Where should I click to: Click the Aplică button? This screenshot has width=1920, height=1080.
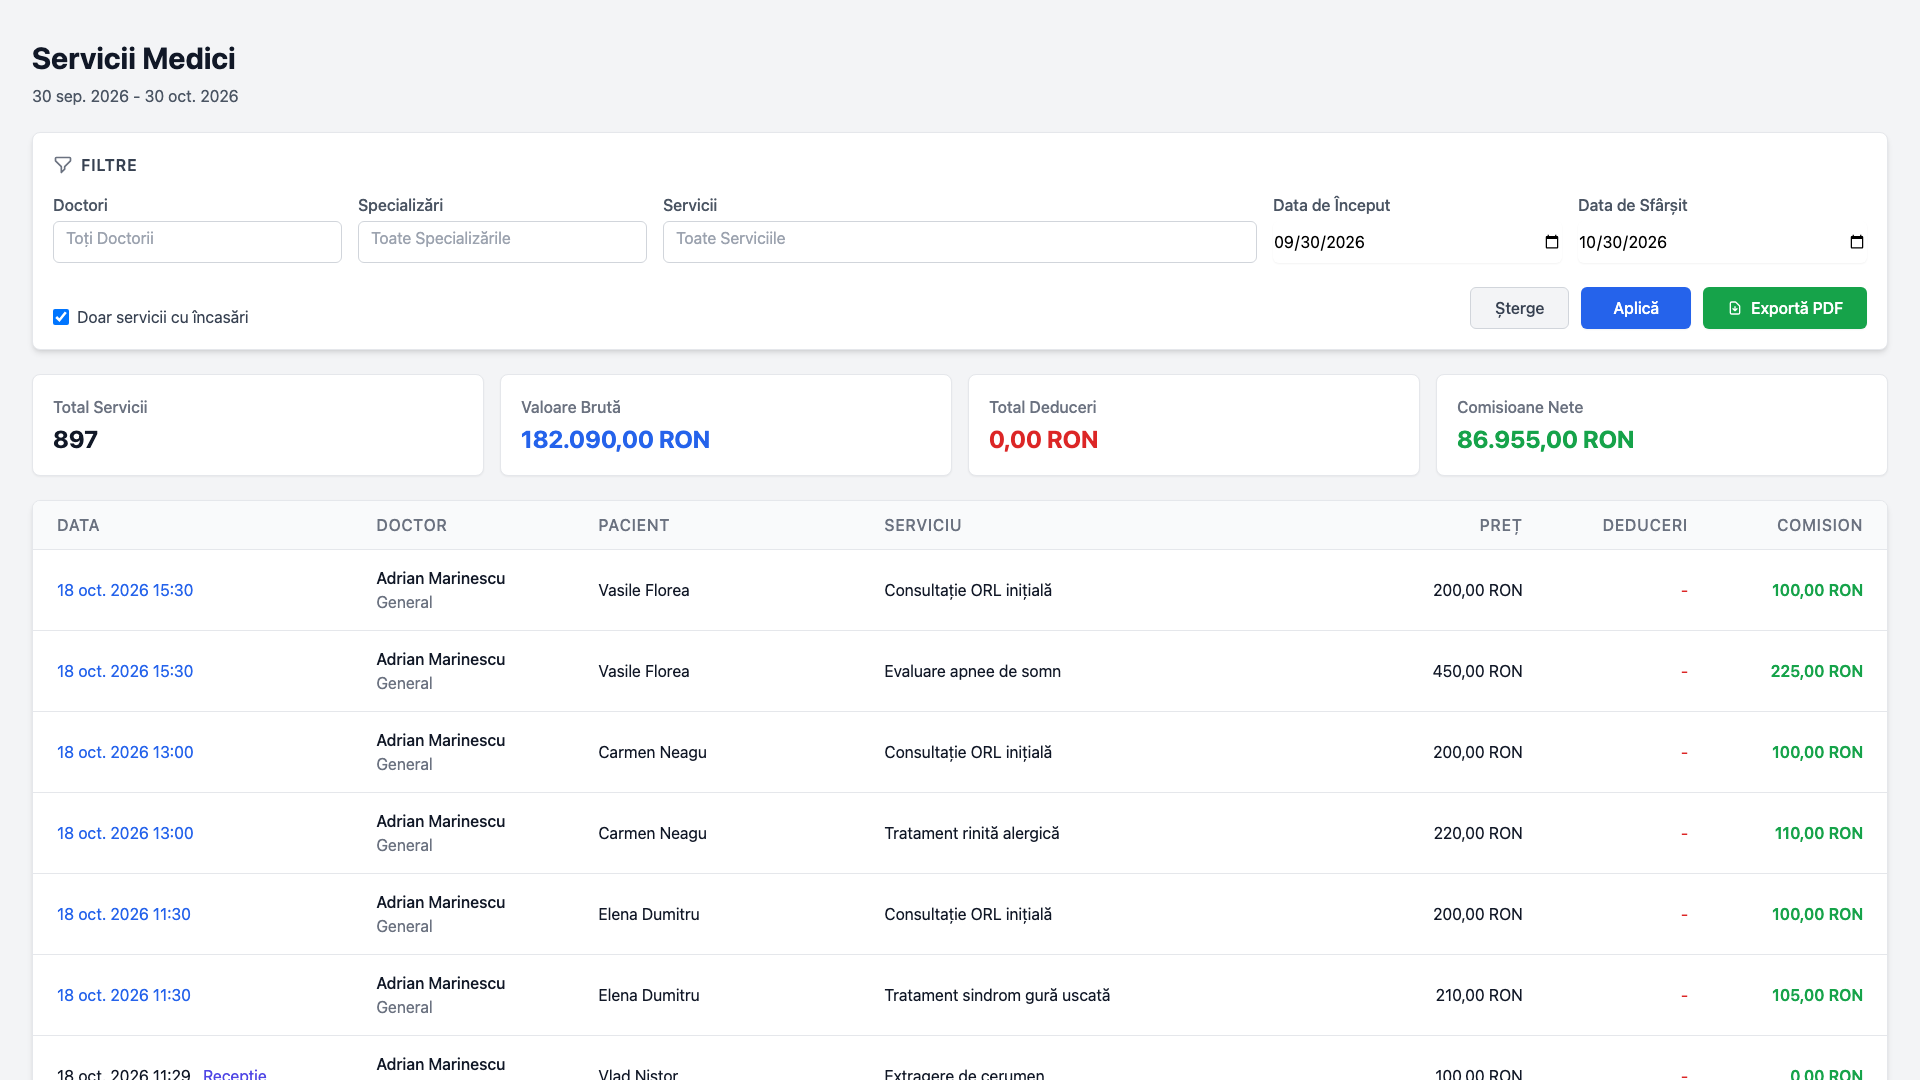click(1636, 308)
